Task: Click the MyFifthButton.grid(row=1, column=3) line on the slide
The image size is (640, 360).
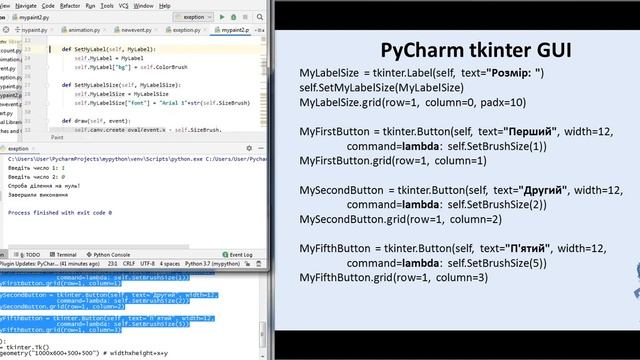Action: coord(393,278)
